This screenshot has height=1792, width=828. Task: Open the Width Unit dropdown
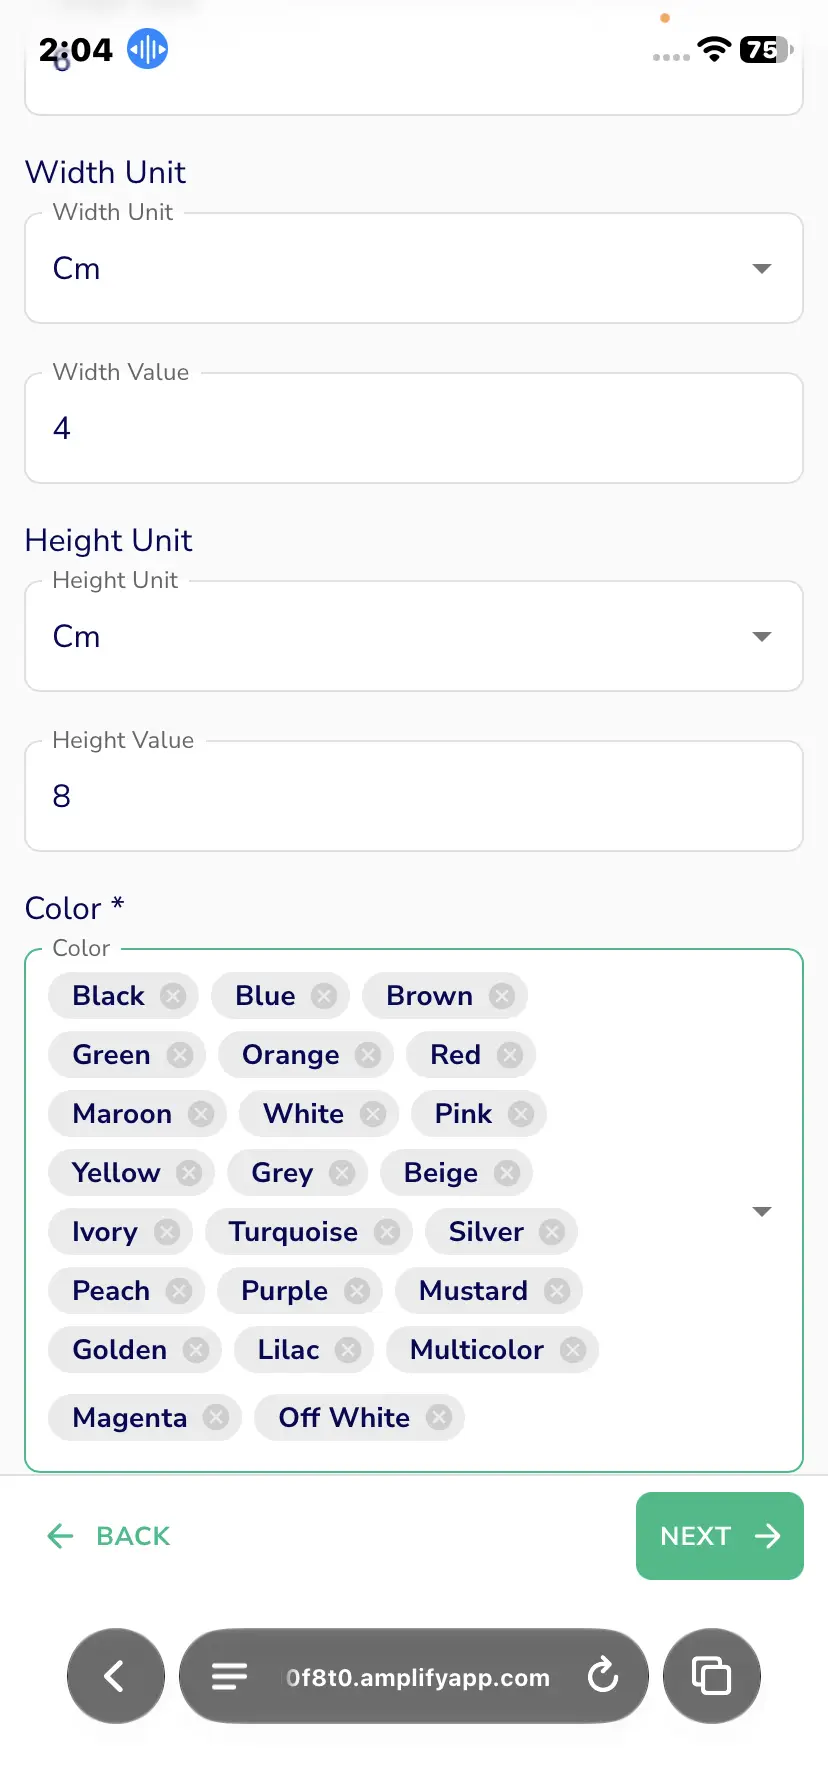click(x=414, y=268)
